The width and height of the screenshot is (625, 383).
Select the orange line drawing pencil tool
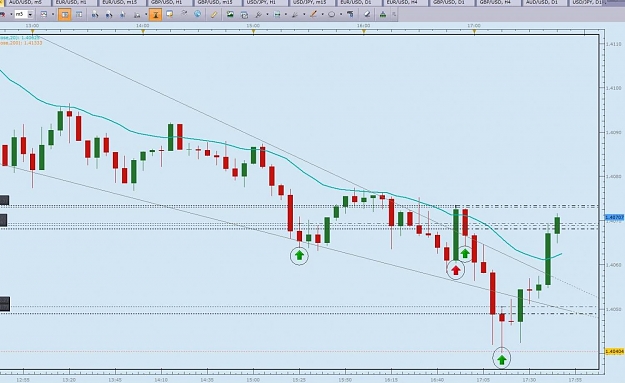coord(313,14)
